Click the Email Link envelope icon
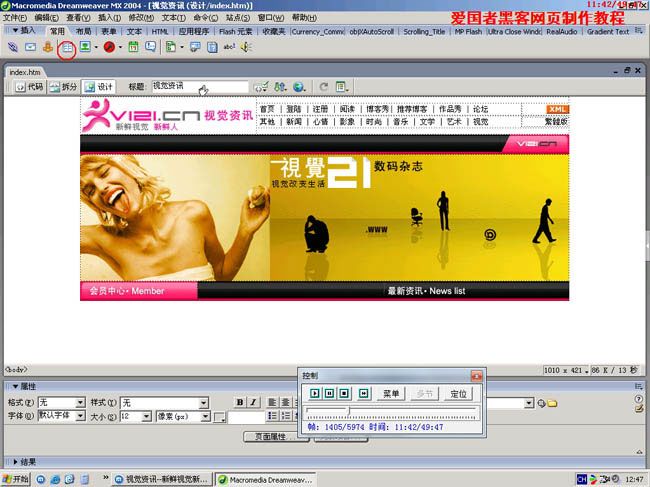The image size is (650, 487). click(x=30, y=47)
